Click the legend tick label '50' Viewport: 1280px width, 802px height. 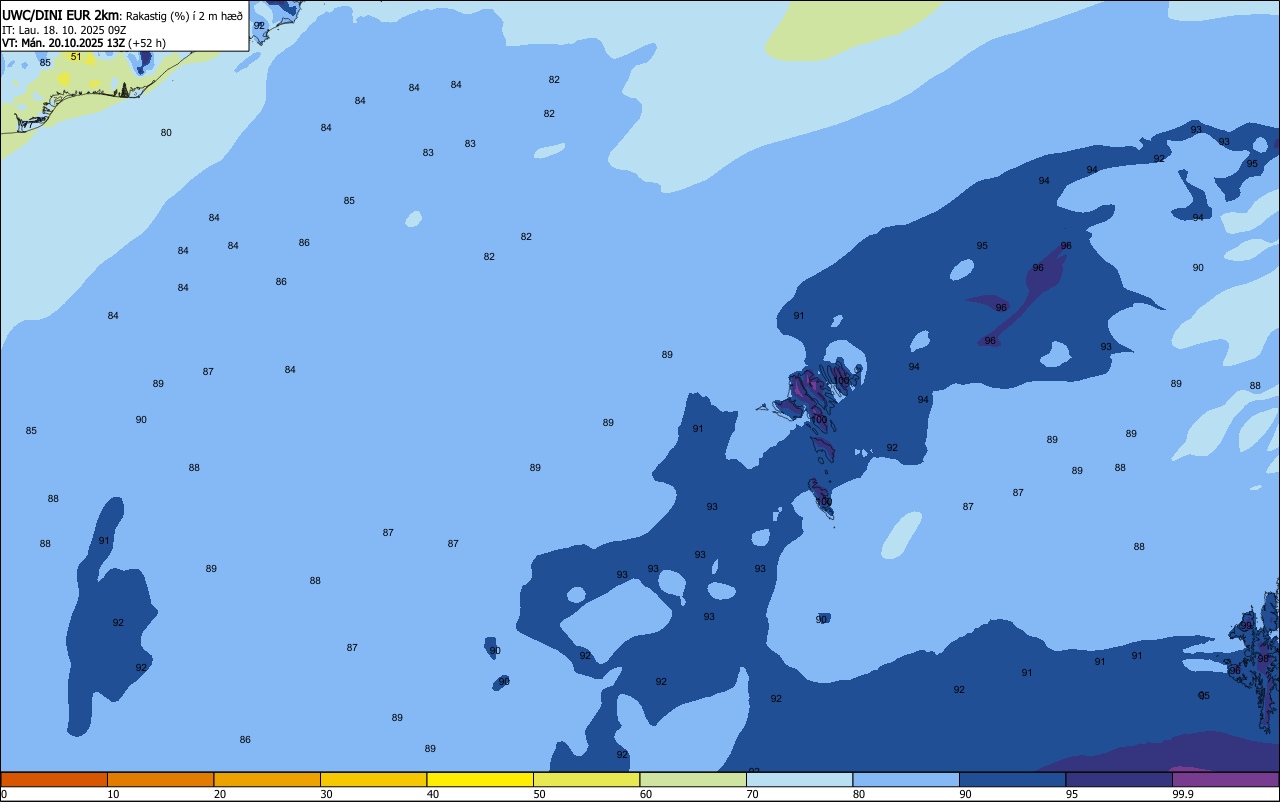click(x=539, y=794)
